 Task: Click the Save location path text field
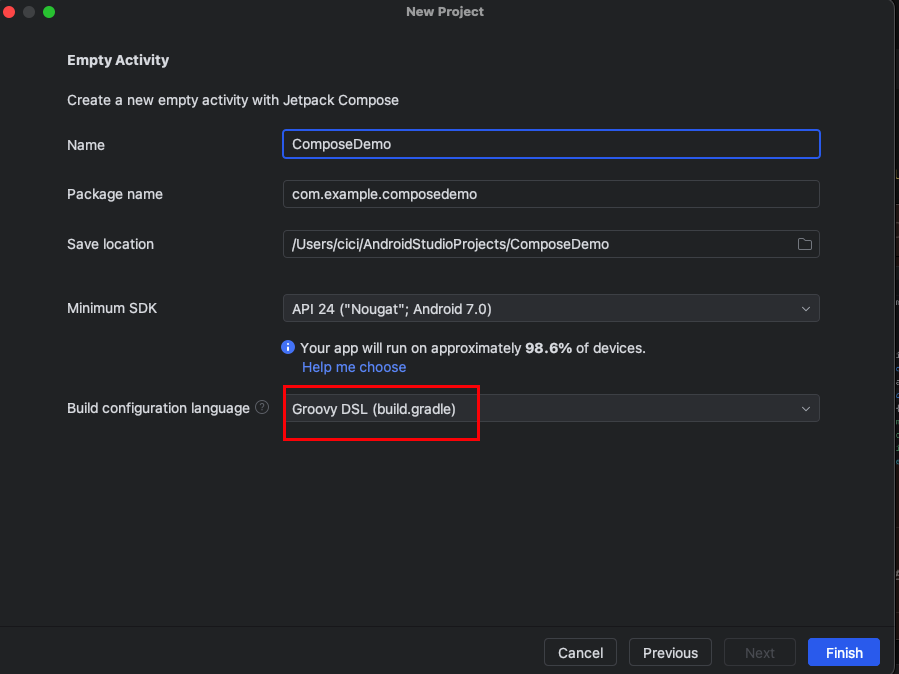coord(535,244)
